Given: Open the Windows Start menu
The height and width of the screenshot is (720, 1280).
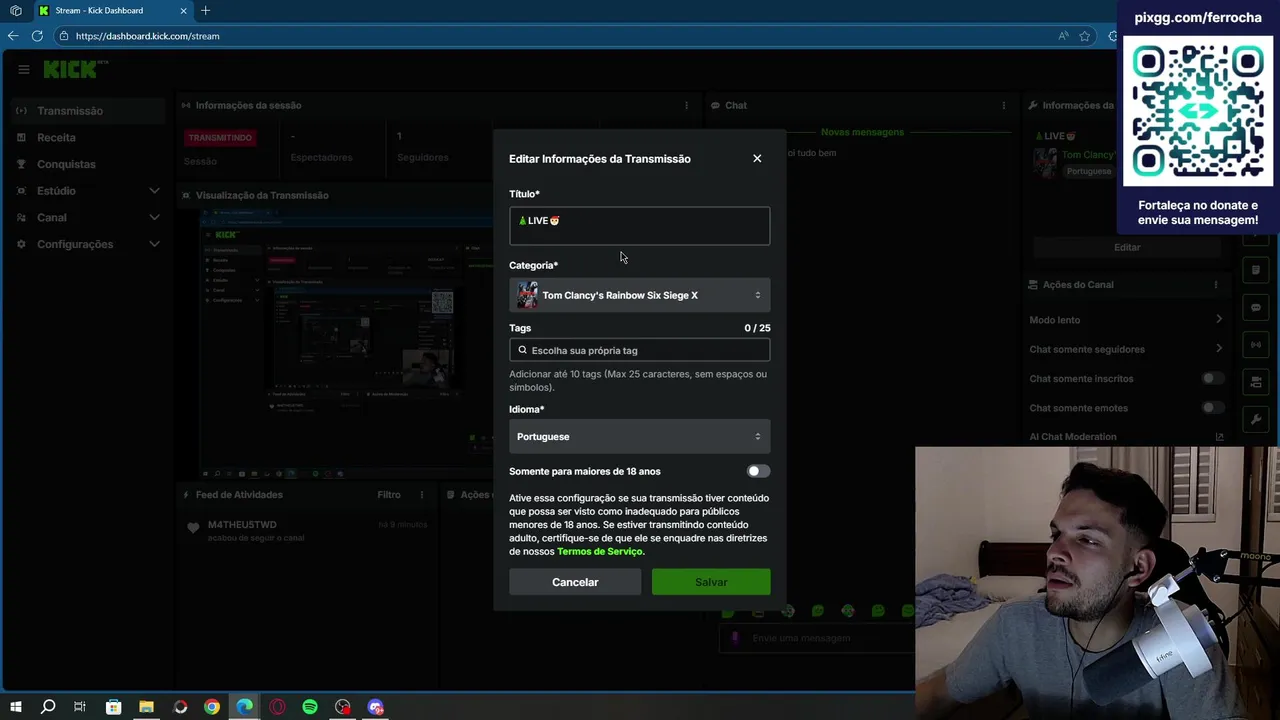Looking at the screenshot, I should (x=15, y=707).
